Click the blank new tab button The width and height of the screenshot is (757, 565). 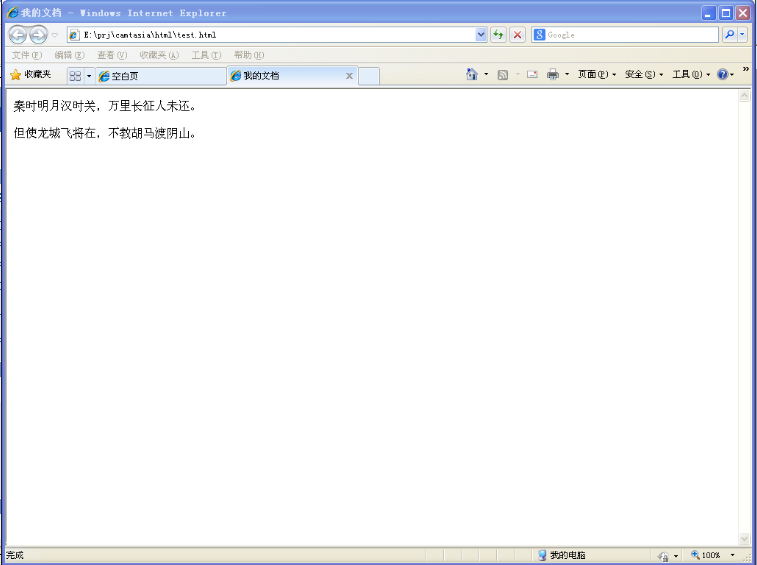368,76
